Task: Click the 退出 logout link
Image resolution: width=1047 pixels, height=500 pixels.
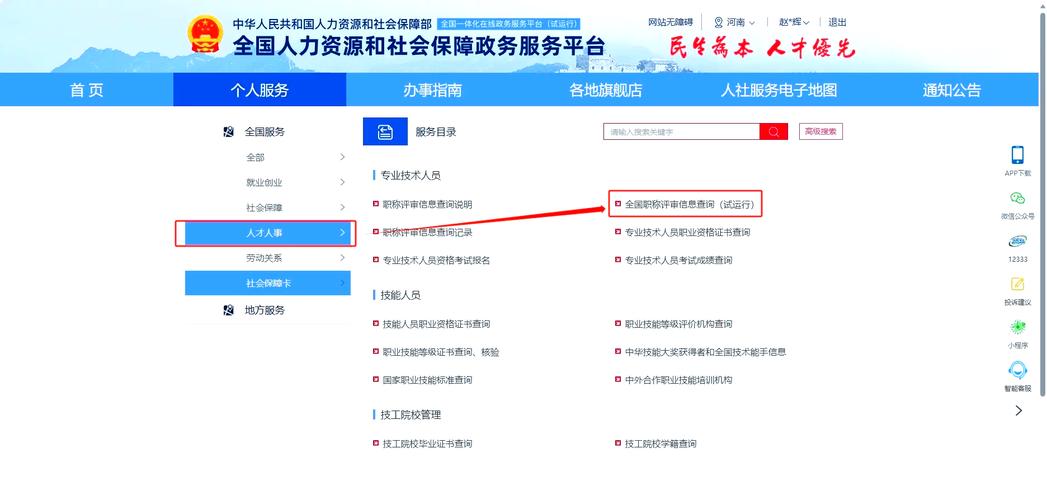Action: [837, 22]
